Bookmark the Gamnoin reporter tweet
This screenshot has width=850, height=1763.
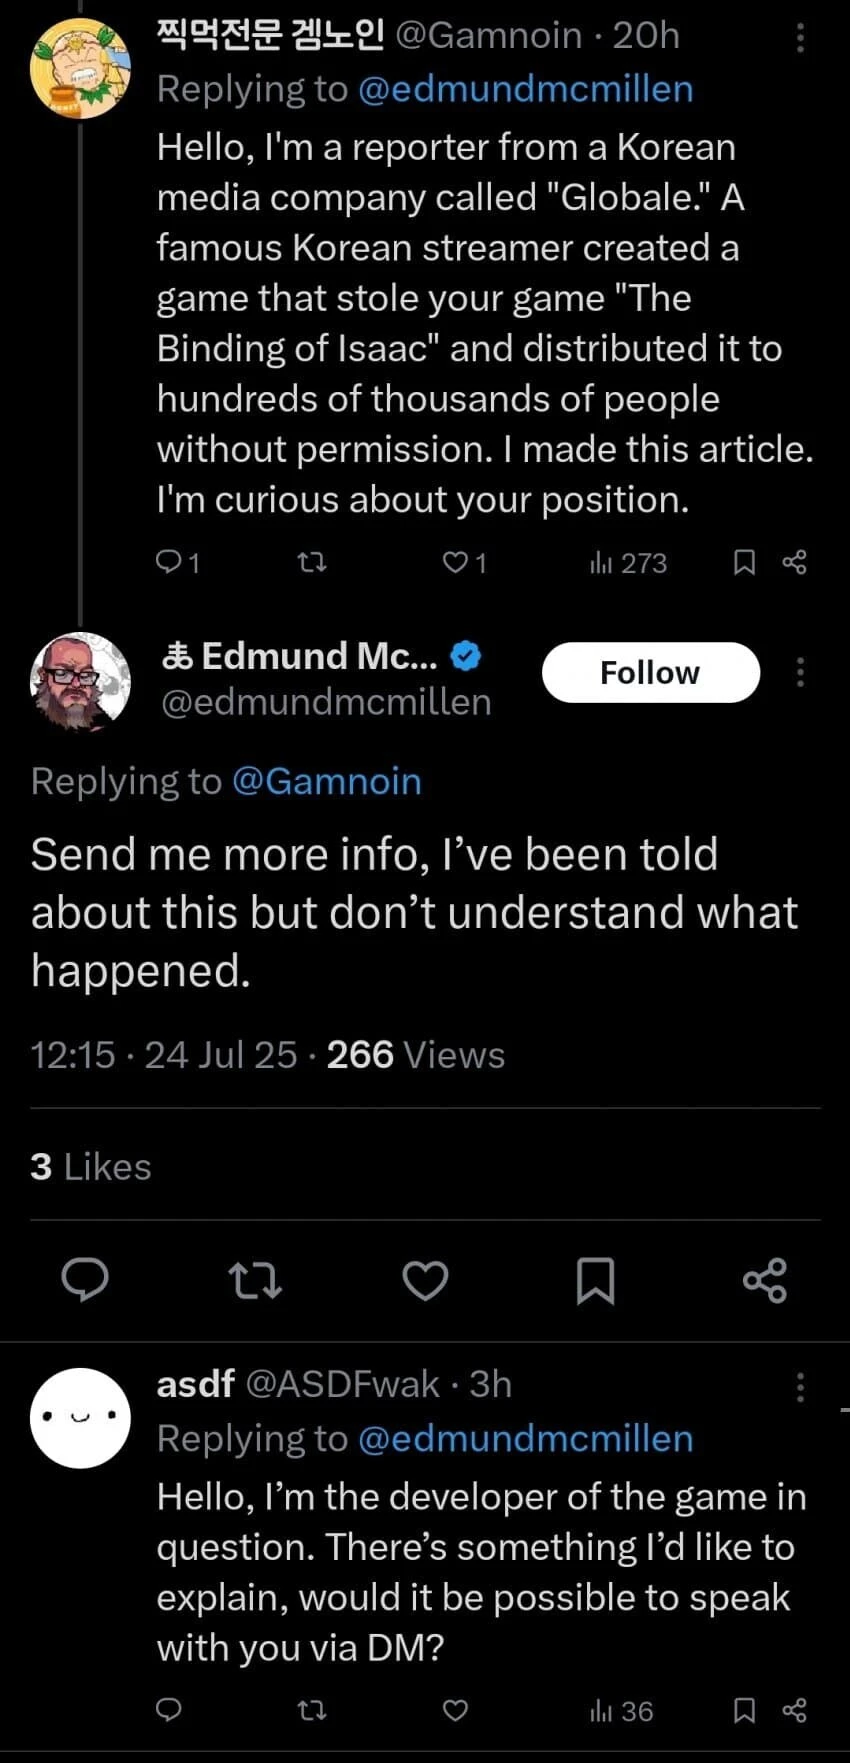click(744, 563)
